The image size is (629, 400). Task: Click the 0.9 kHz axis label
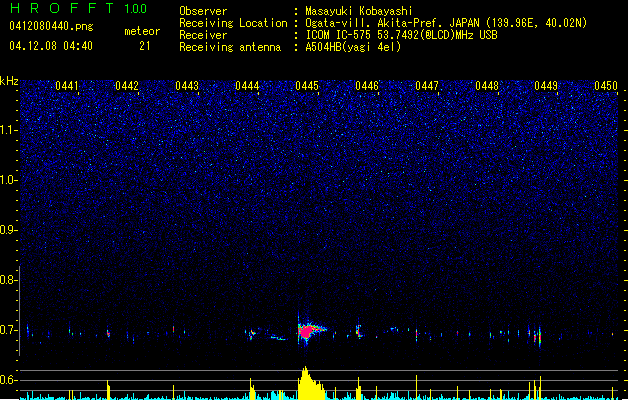click(8, 230)
